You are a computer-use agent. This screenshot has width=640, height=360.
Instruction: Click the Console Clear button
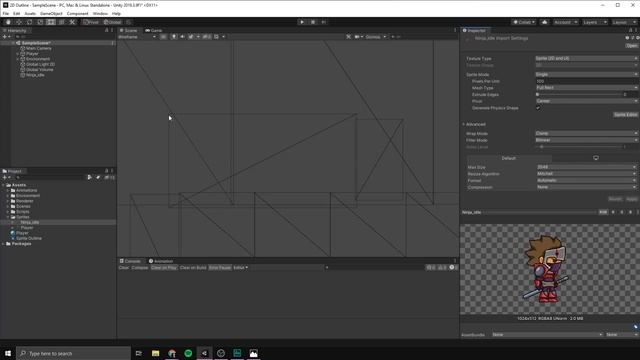tap(124, 268)
